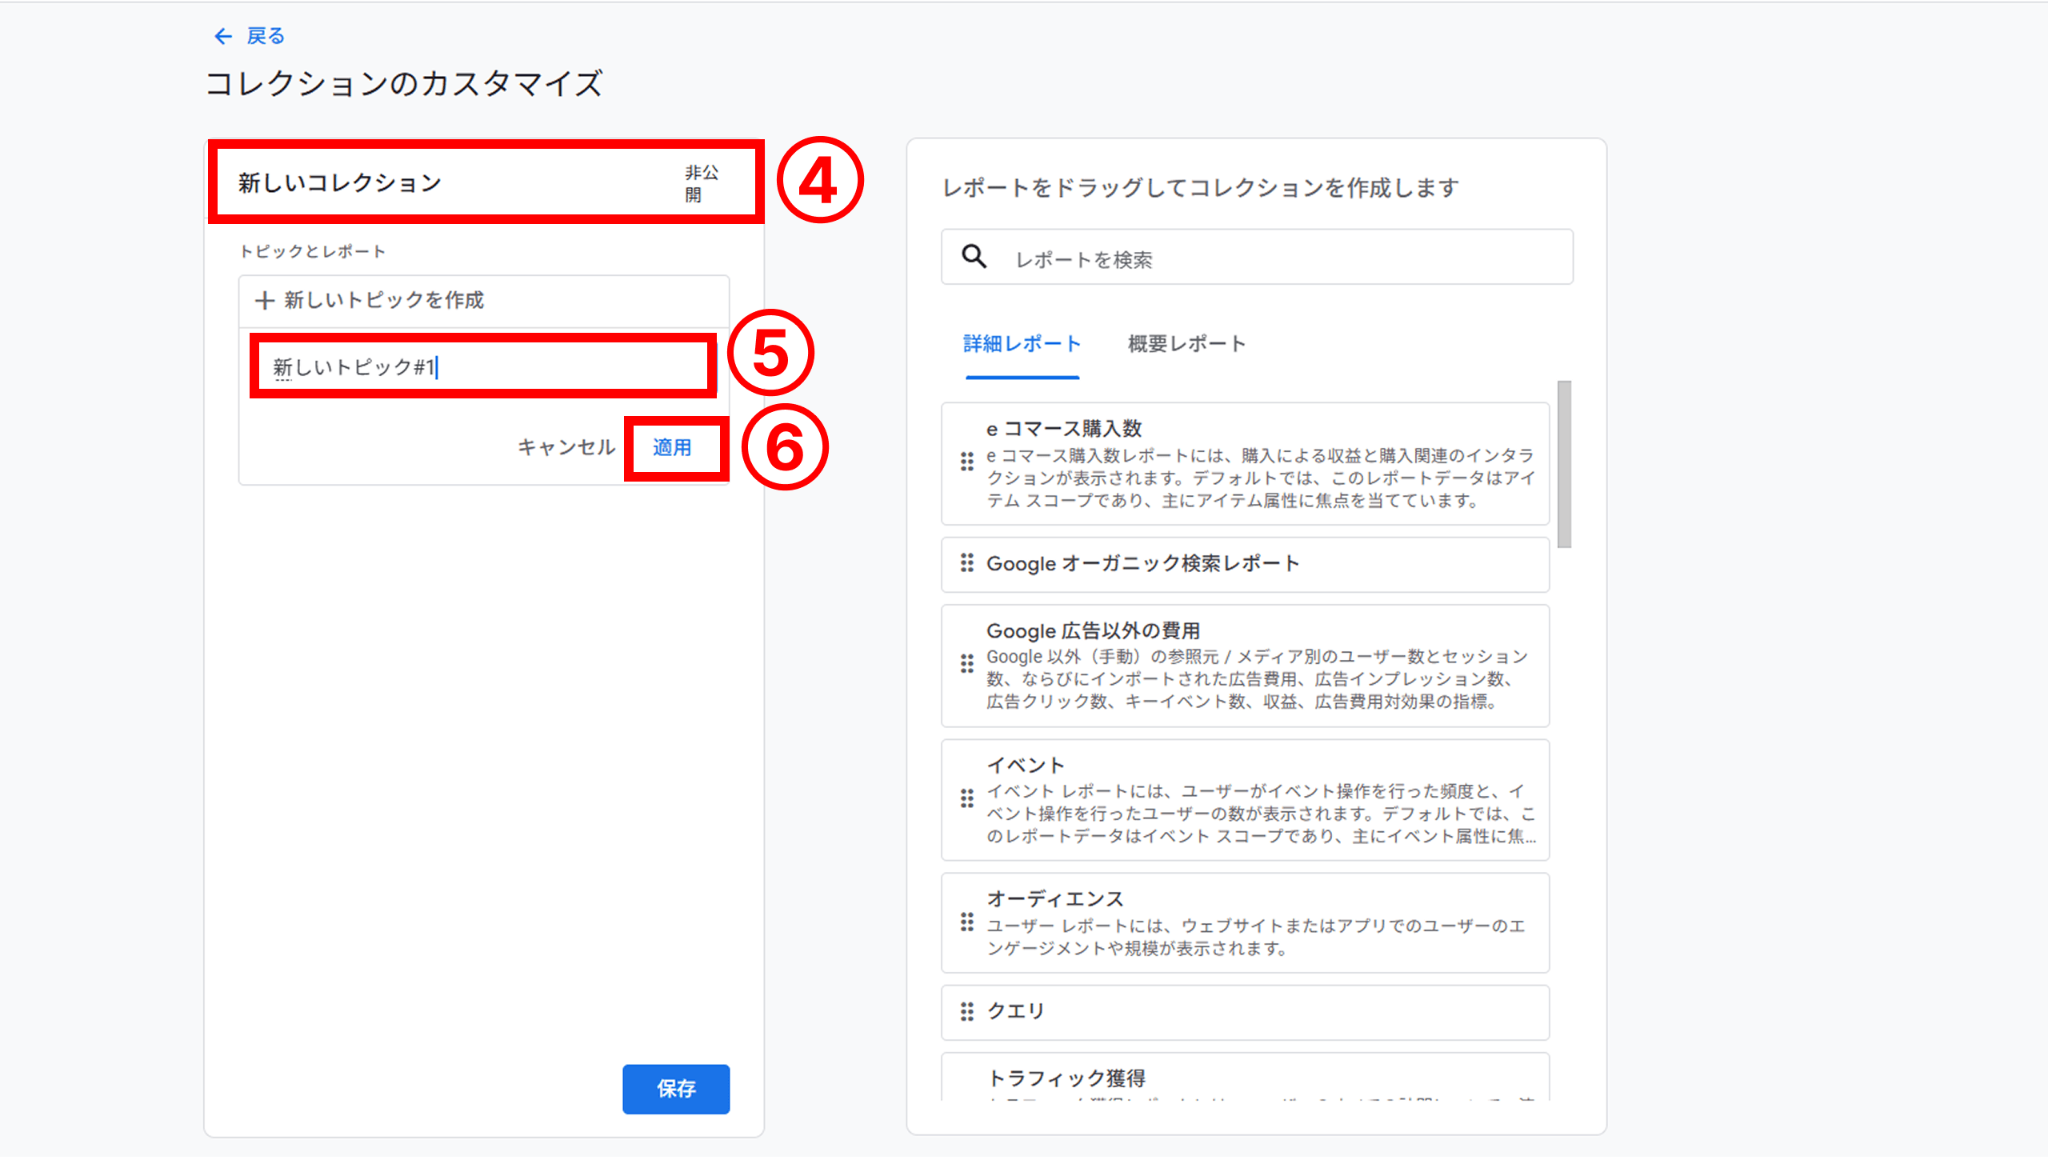The image size is (2048, 1157).
Task: Select the 詳細レポート tab
Action: point(1022,344)
